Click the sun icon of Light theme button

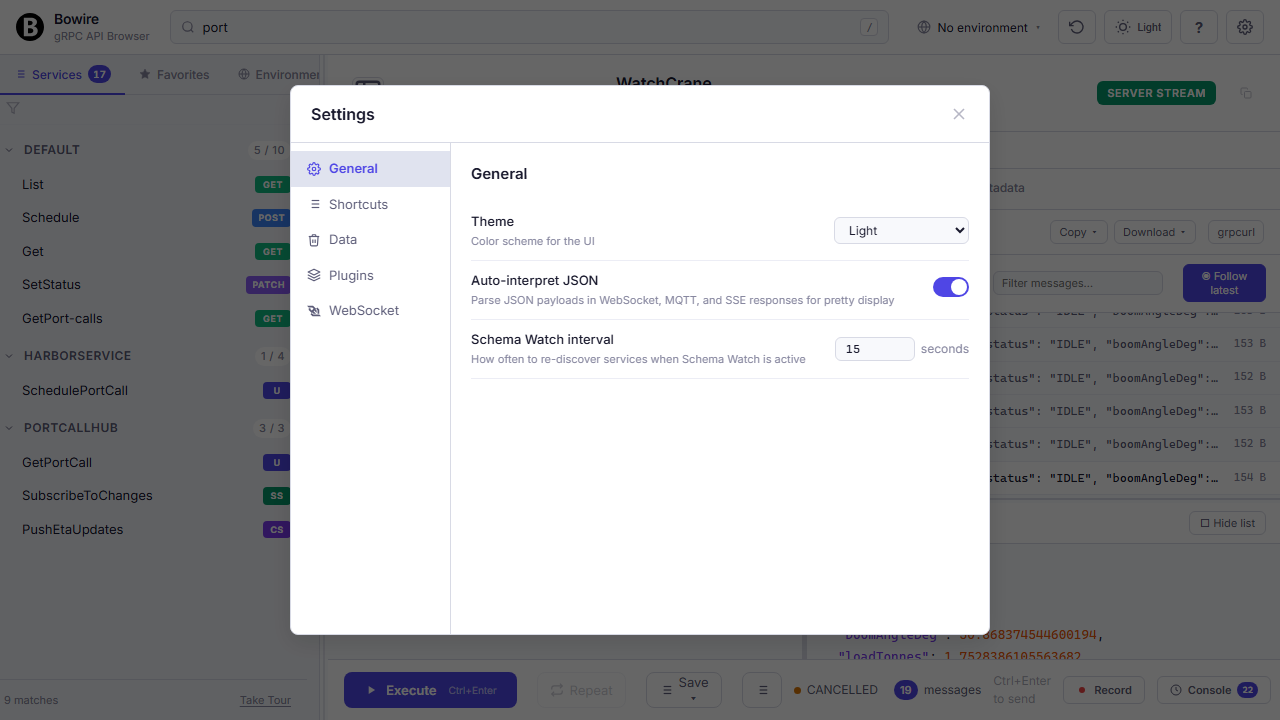tap(1124, 27)
